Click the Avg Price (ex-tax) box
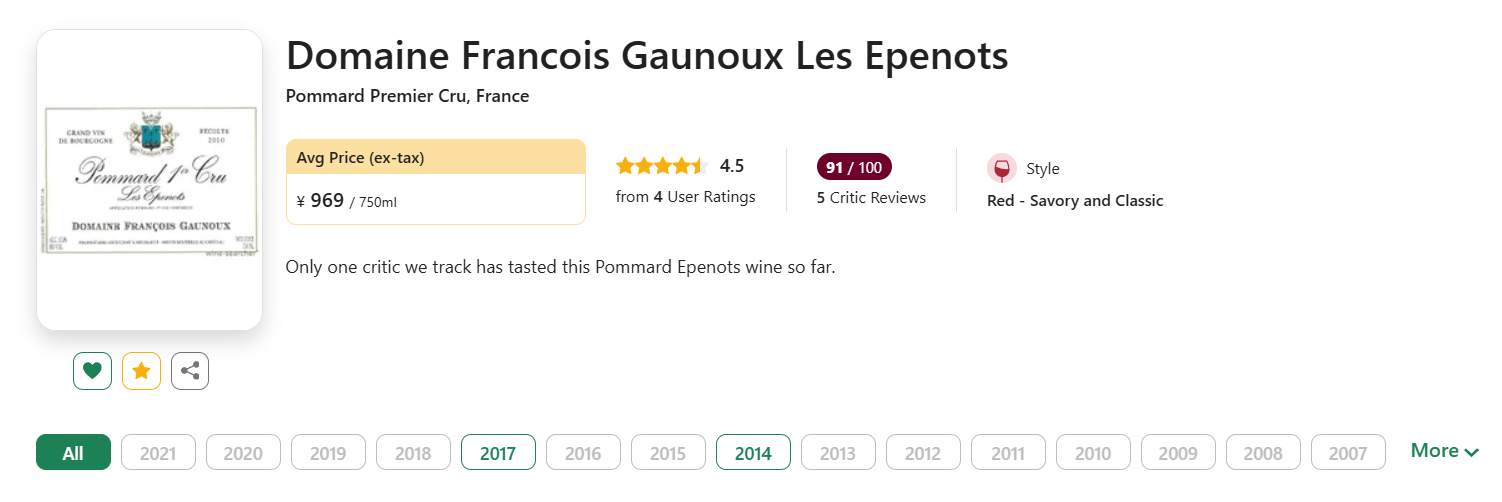Viewport: 1502px width, 502px height. pyautogui.click(x=435, y=182)
